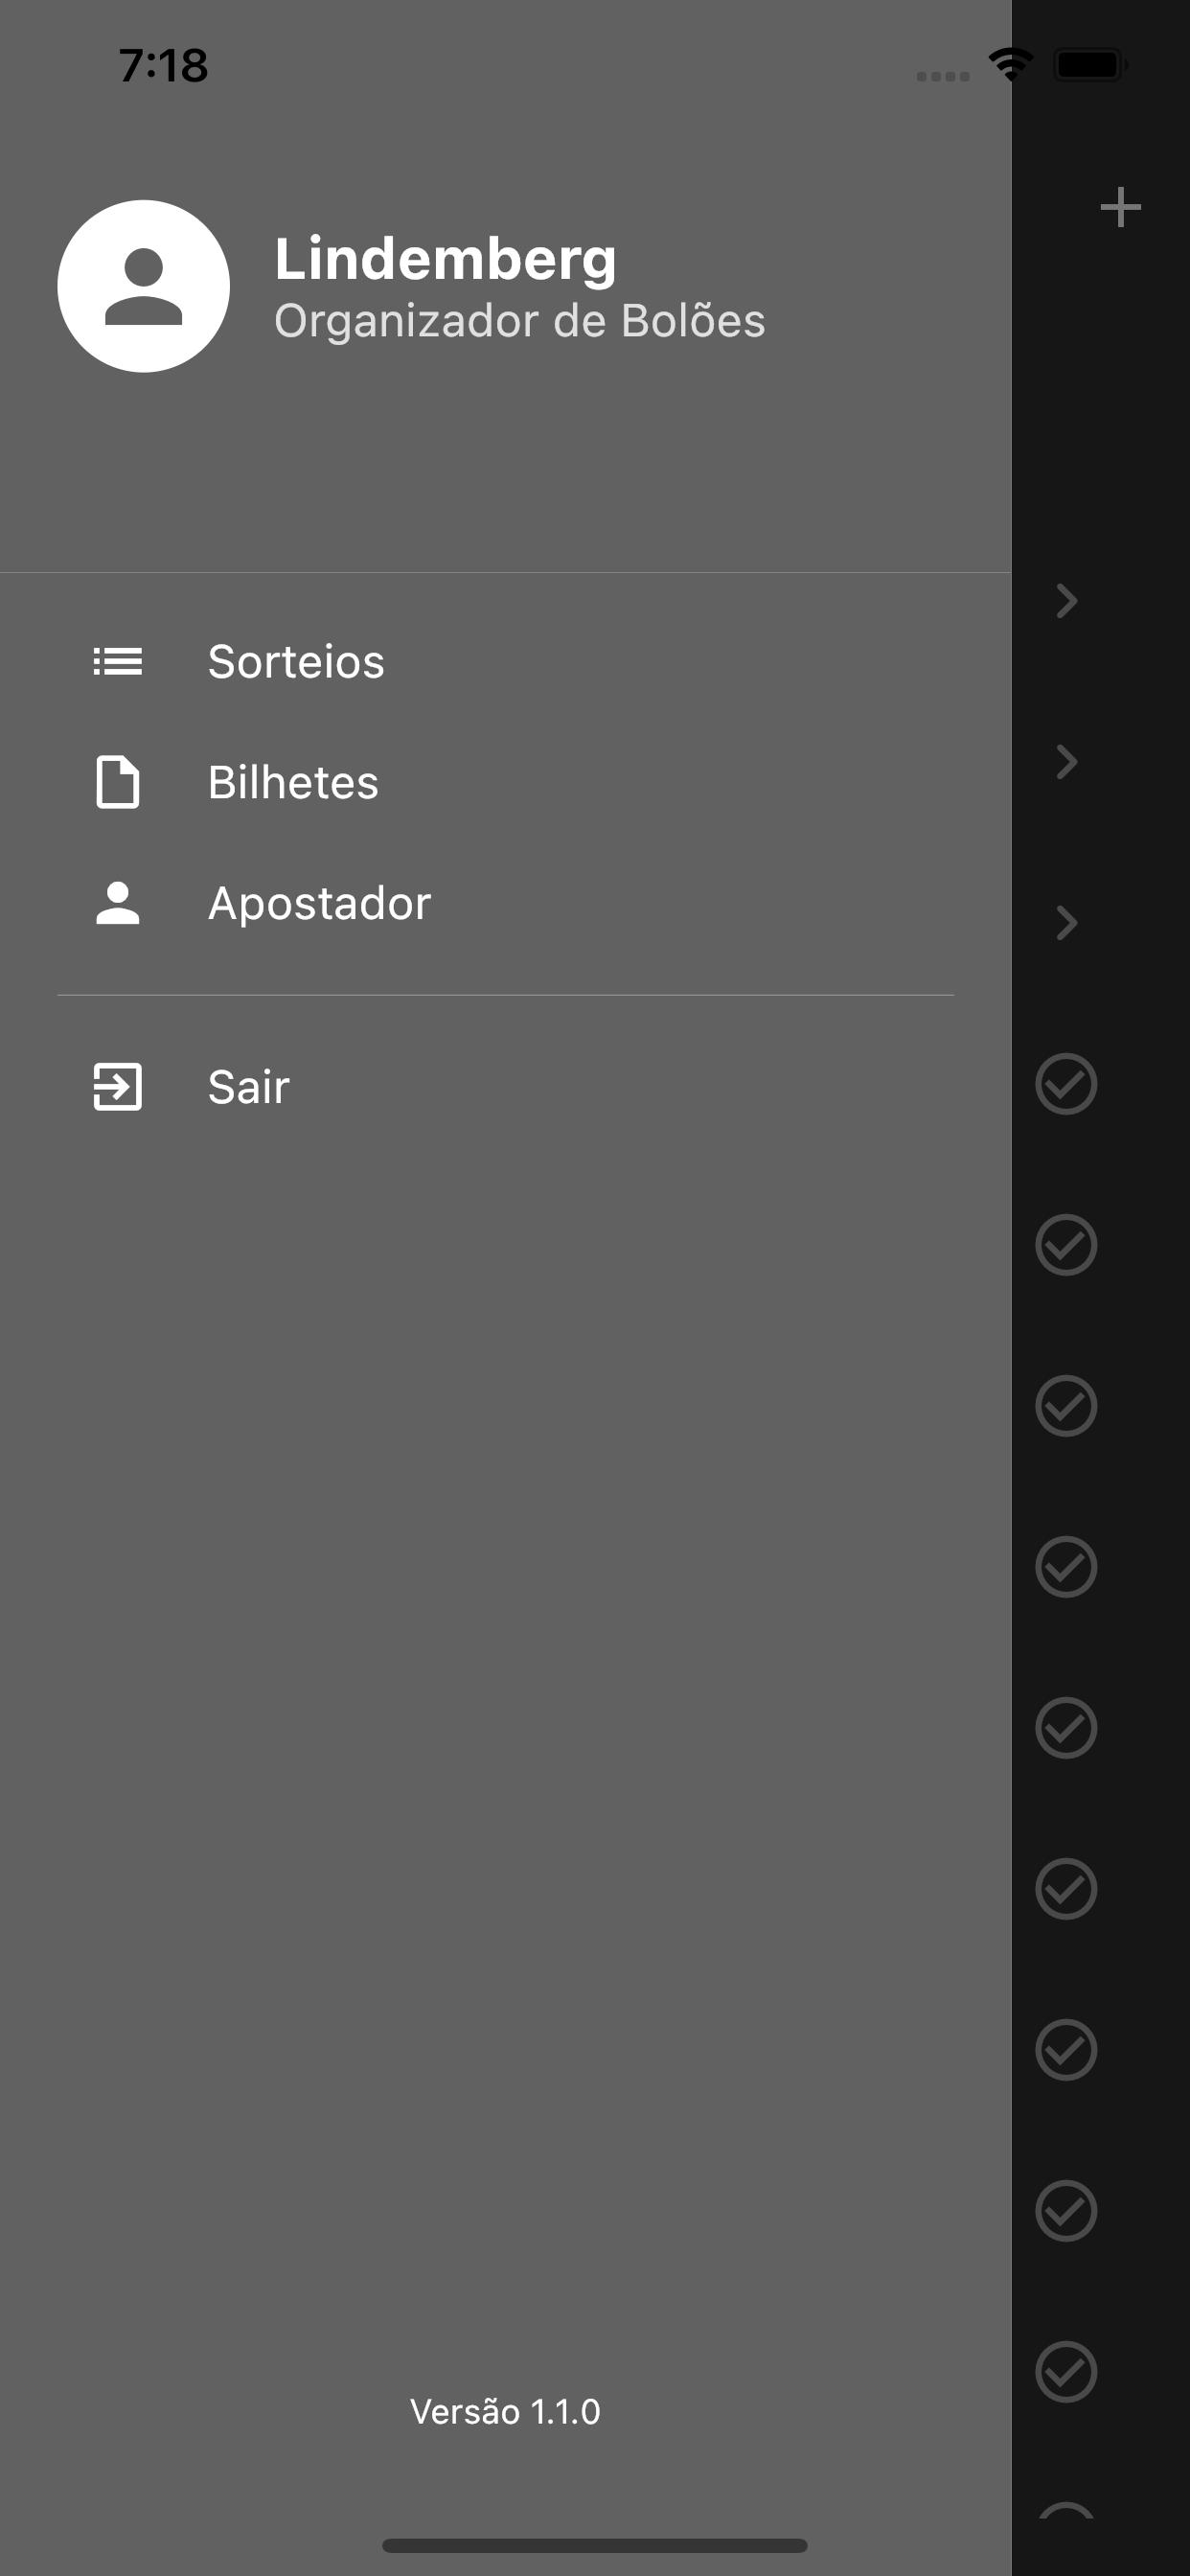1190x2576 pixels.
Task: Tap the home indicator bar
Action: pos(594,2545)
